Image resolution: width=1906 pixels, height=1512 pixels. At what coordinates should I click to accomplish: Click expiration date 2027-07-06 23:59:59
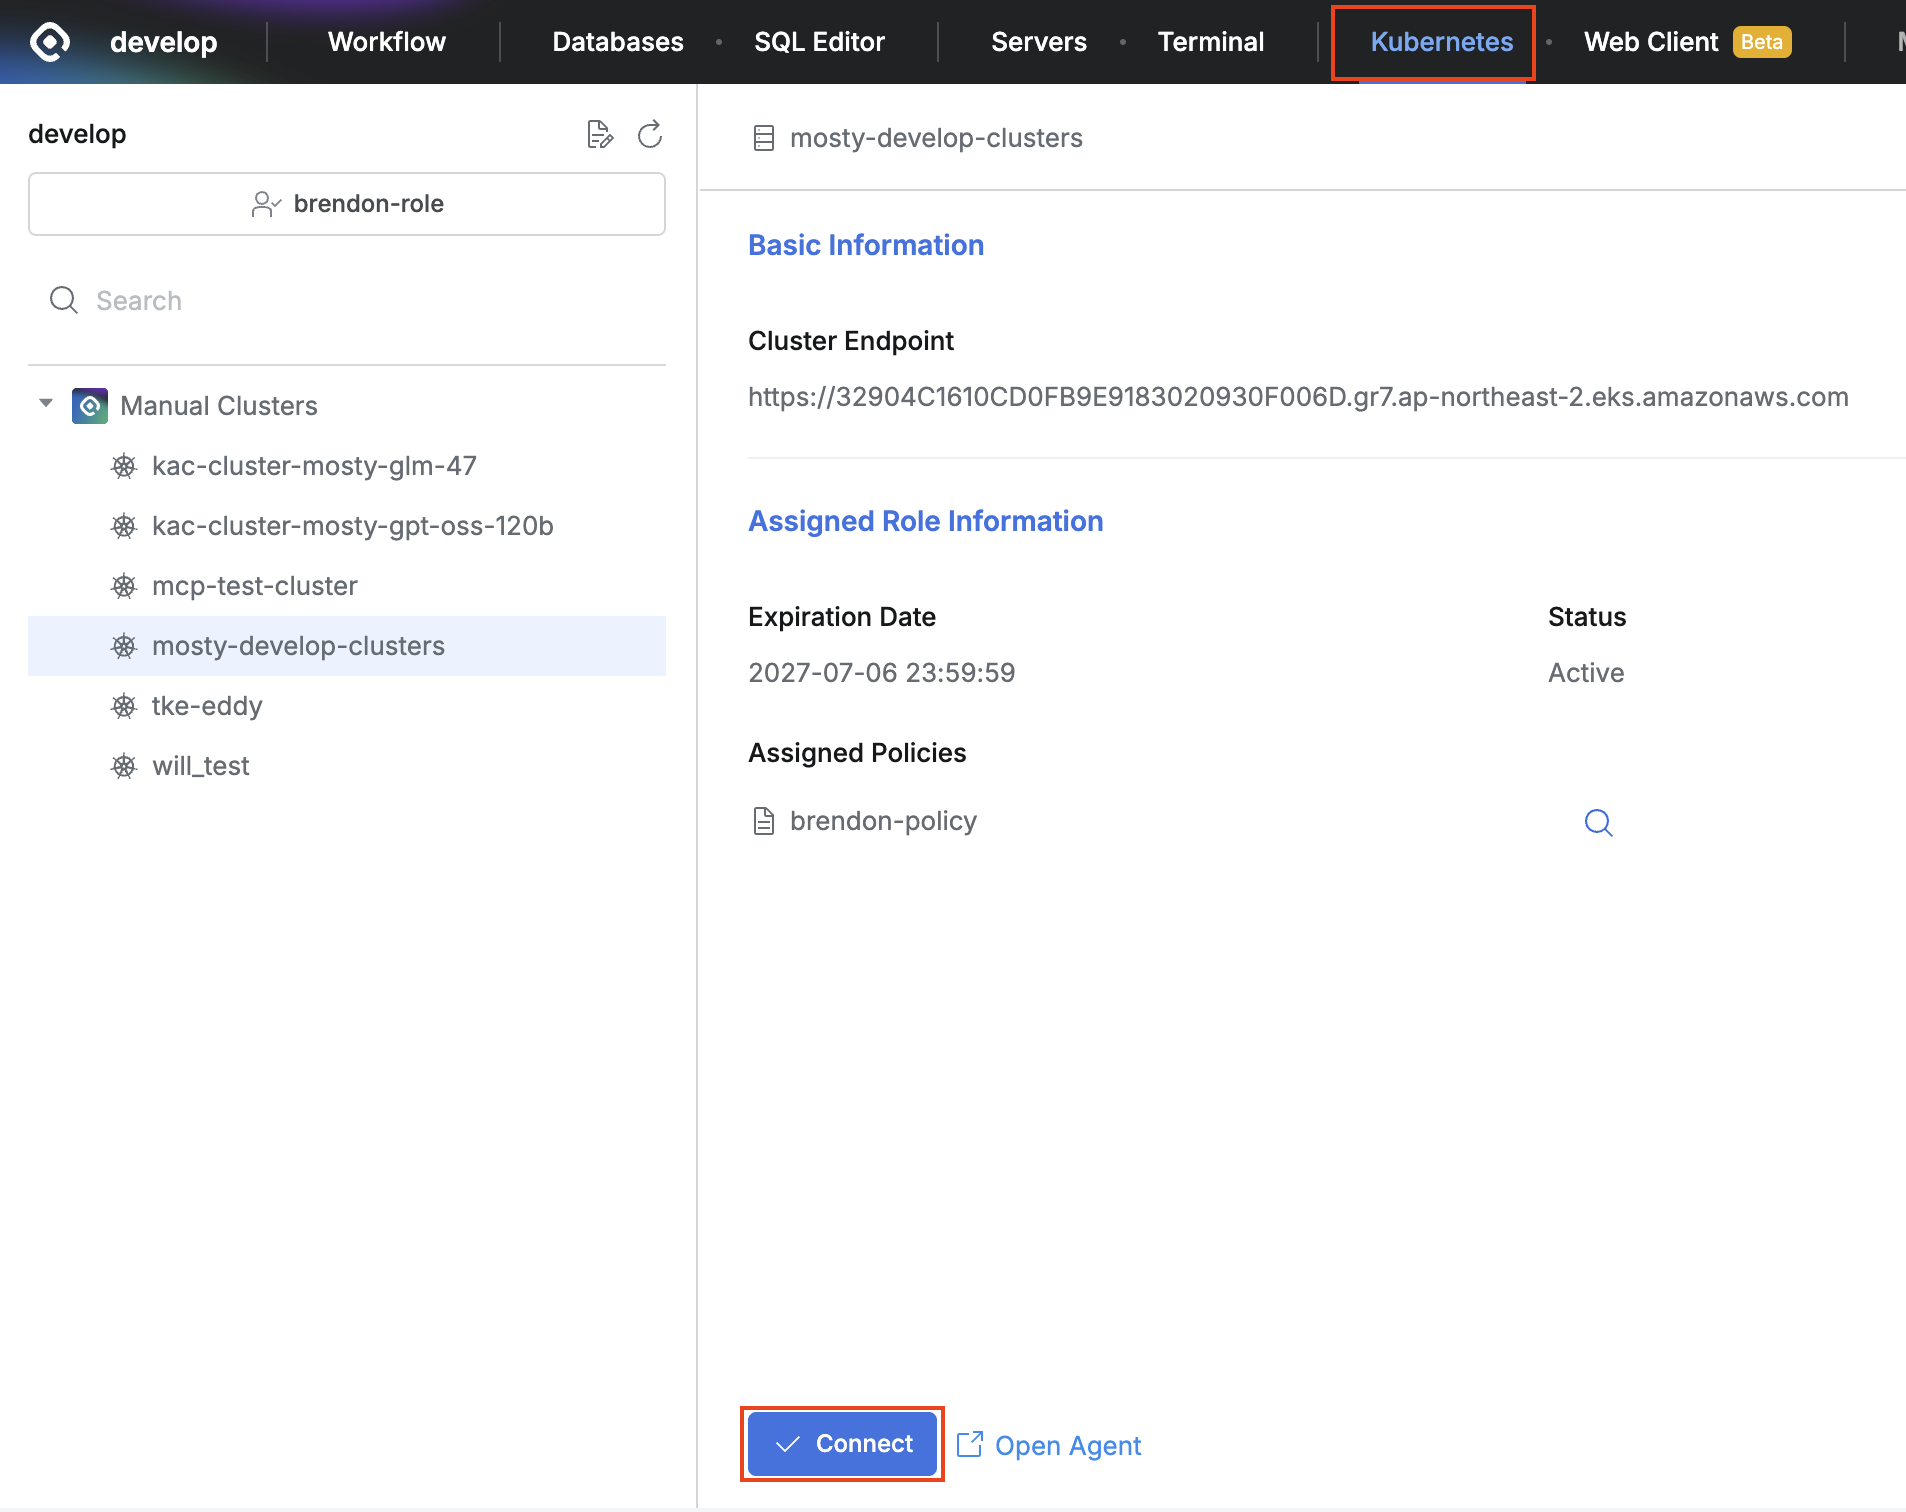(x=882, y=673)
